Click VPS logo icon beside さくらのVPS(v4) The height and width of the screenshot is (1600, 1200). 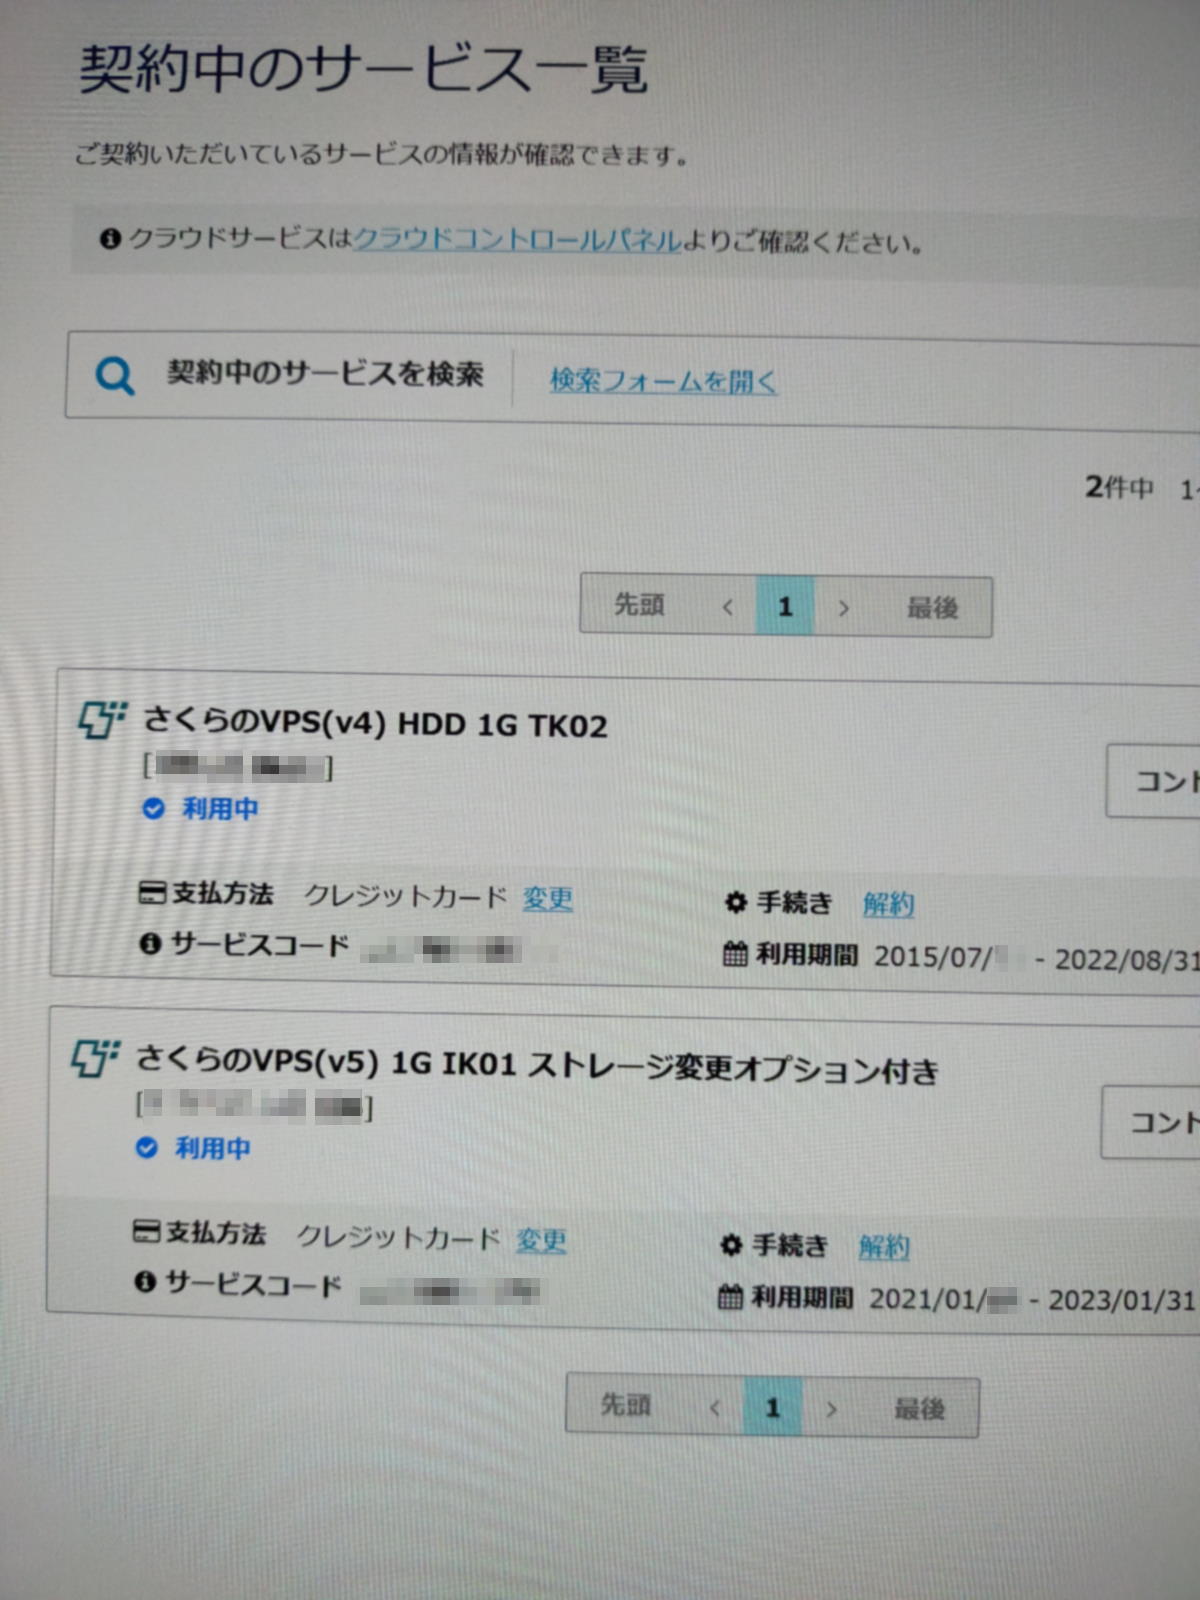click(x=102, y=719)
